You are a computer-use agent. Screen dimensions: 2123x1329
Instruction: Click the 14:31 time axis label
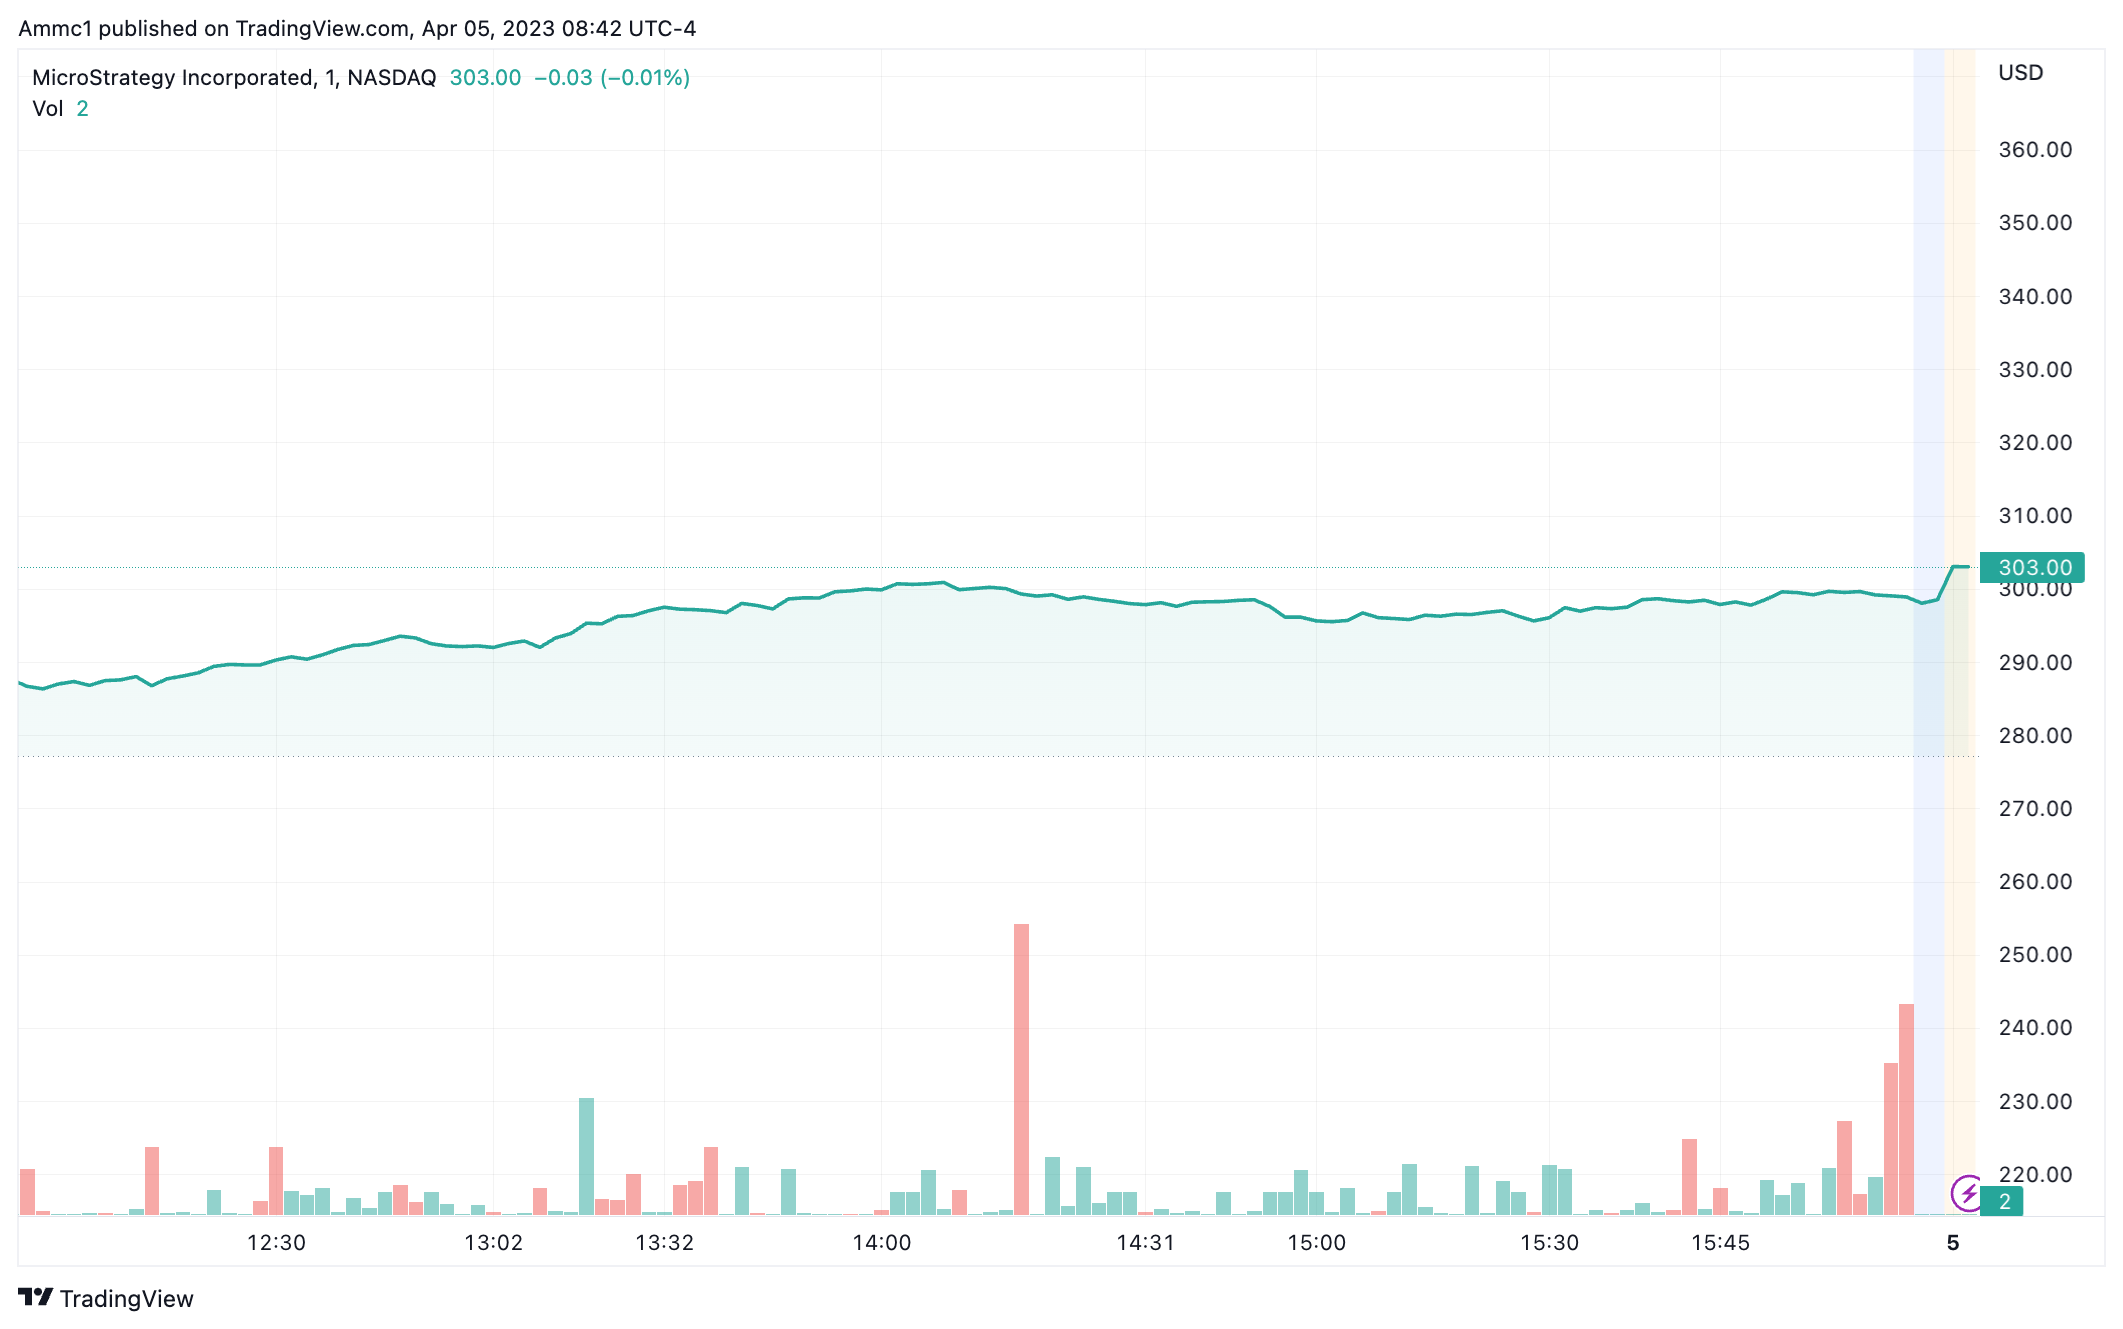click(x=1145, y=1242)
